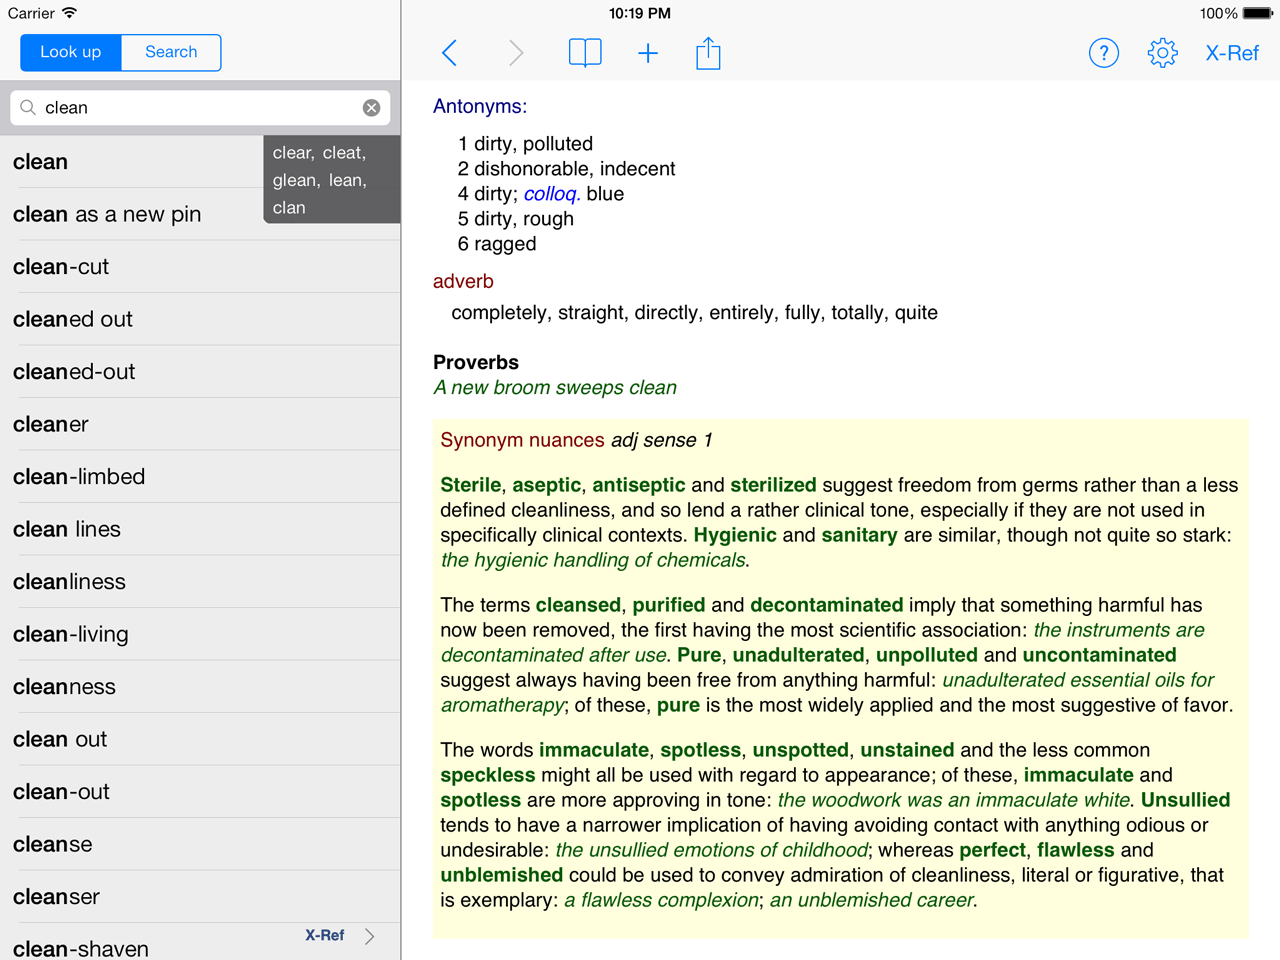Tap the bold word 'unspotted'
This screenshot has width=1280, height=960.
click(801, 750)
